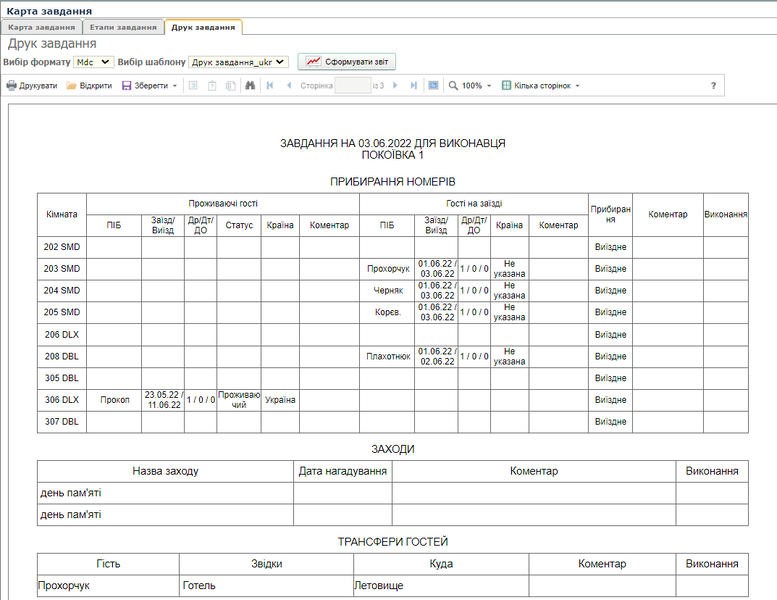Click the Друкувати printer icon
The height and width of the screenshot is (600, 777).
click(x=12, y=86)
